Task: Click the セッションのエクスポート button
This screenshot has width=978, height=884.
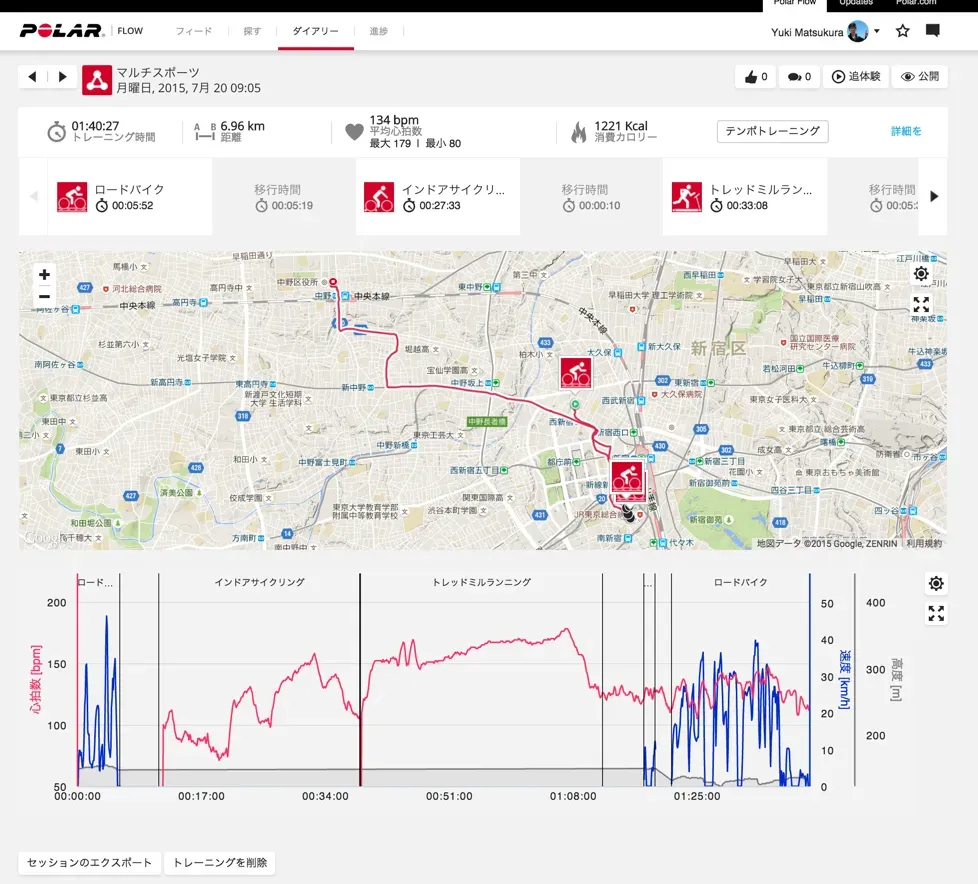Action: (90, 863)
